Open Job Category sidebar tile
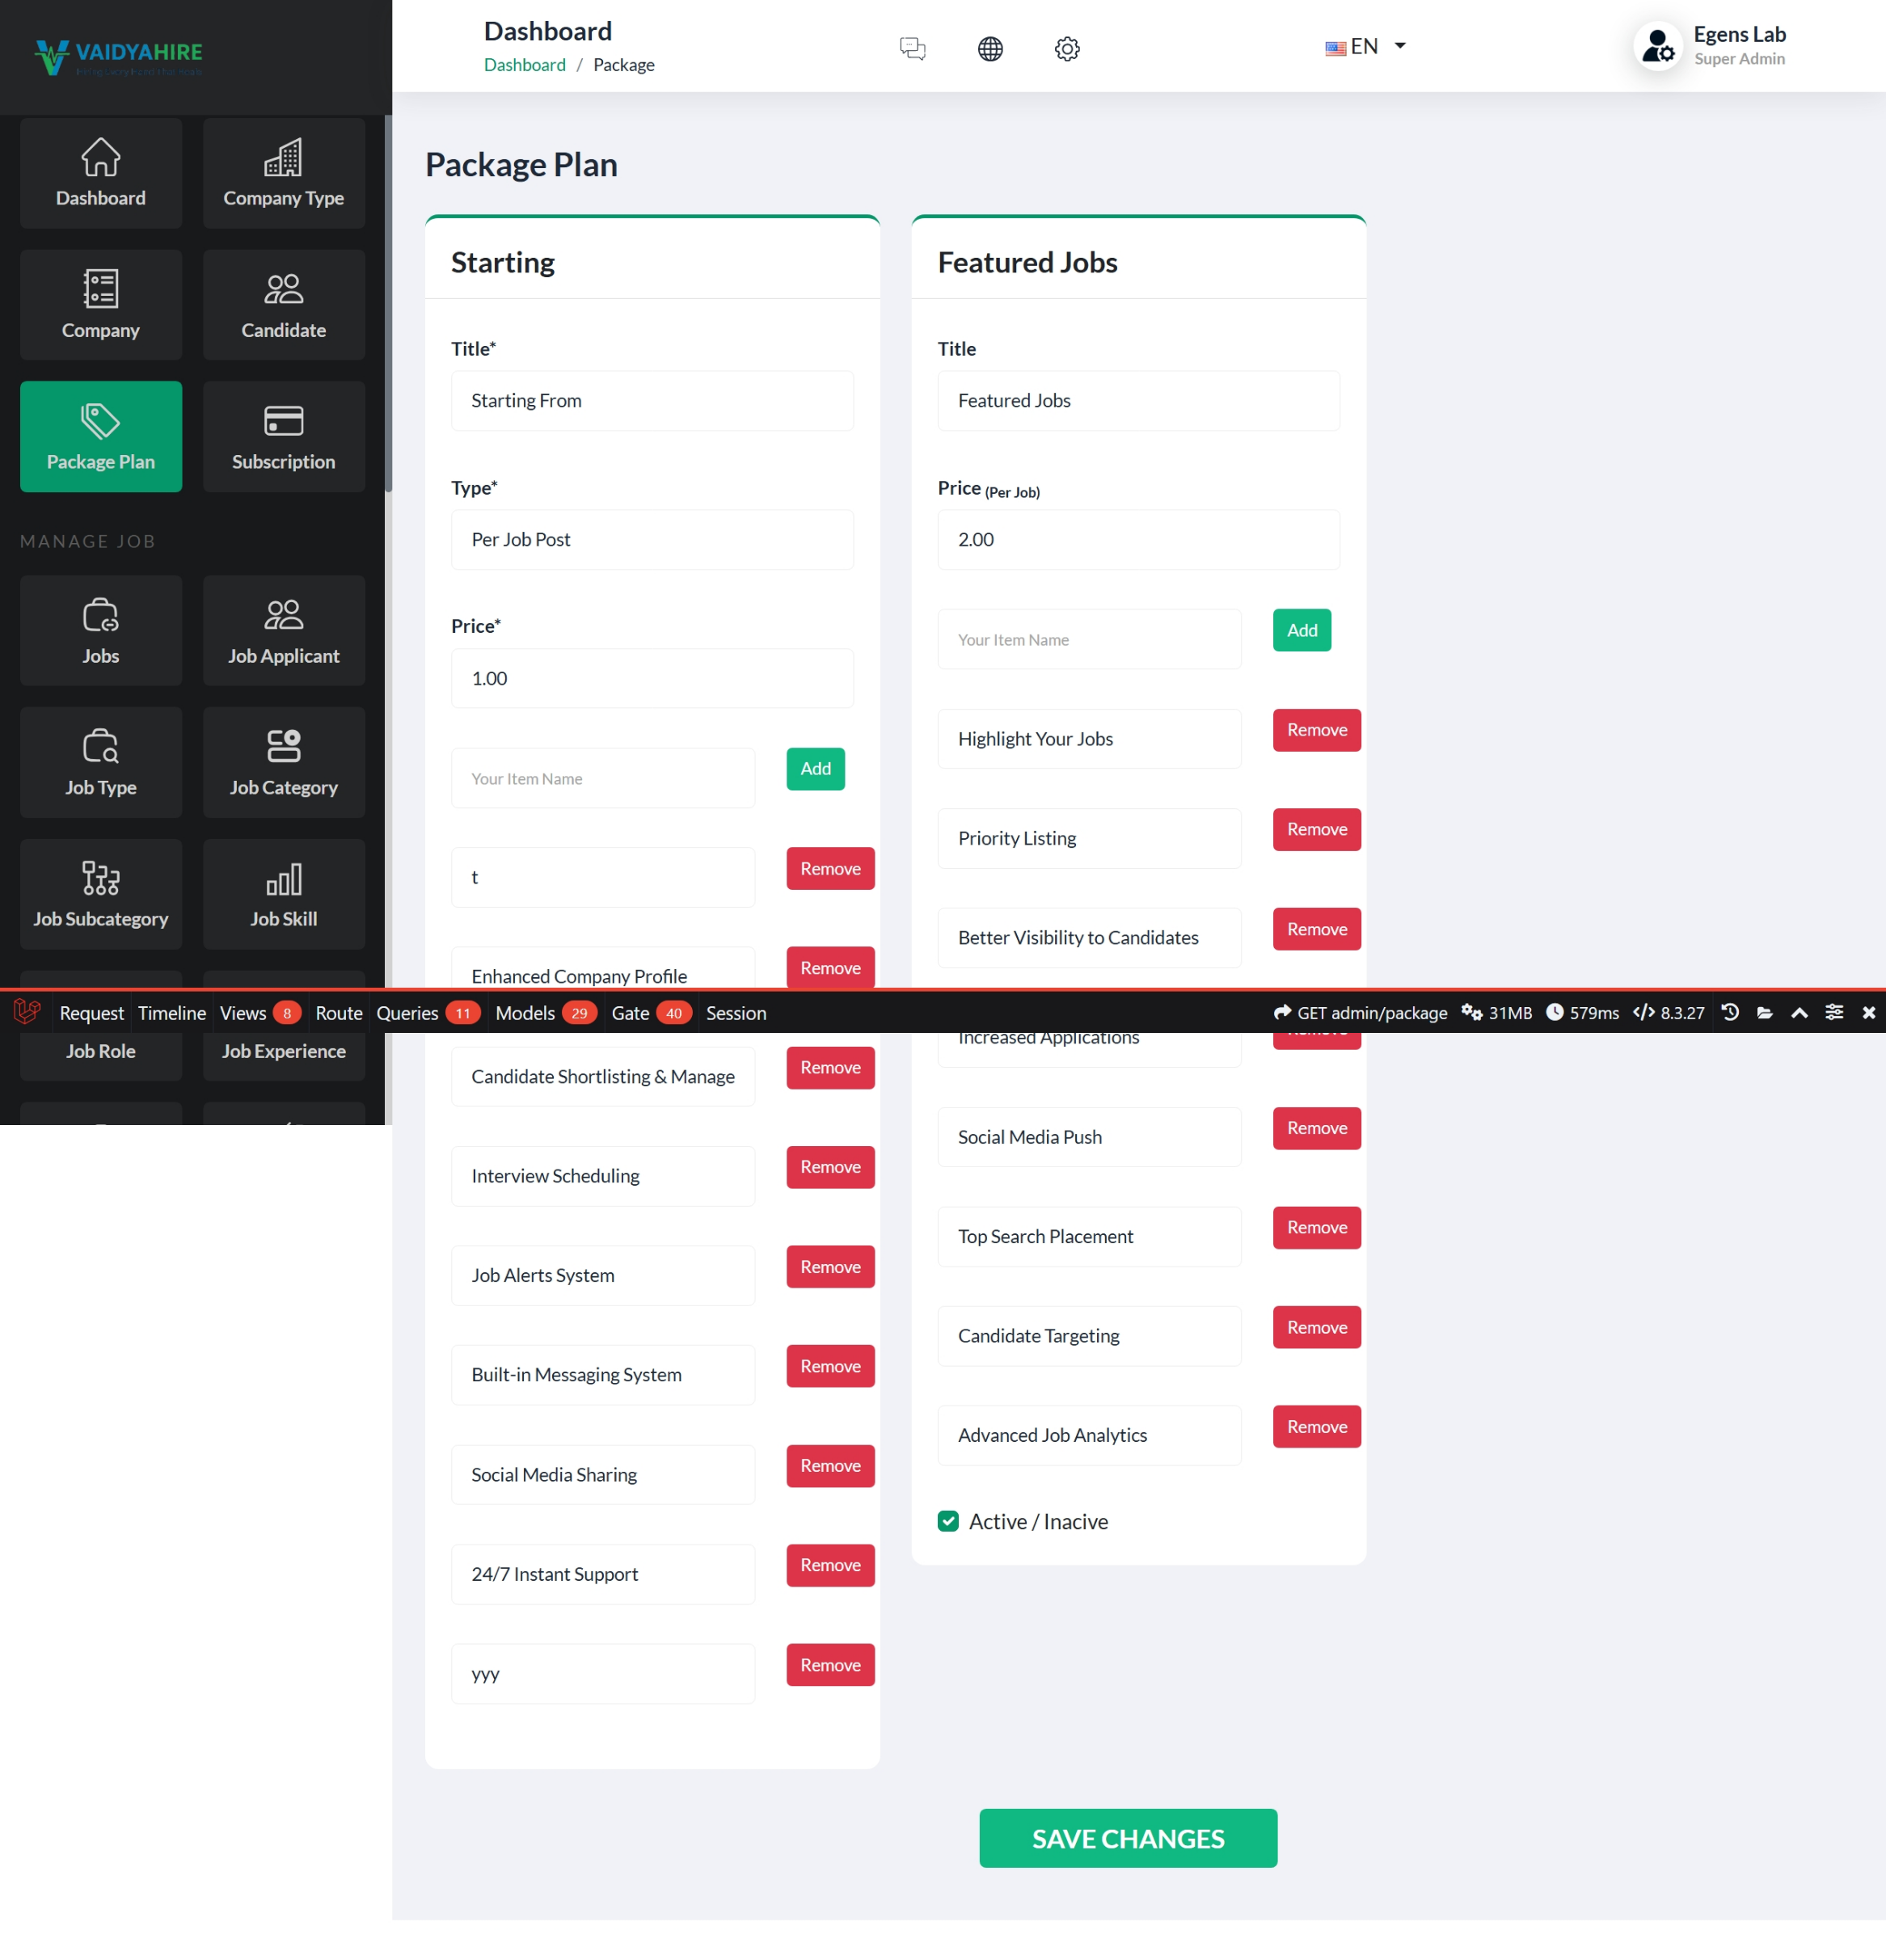Viewport: 1886px width, 1960px height. tap(283, 763)
